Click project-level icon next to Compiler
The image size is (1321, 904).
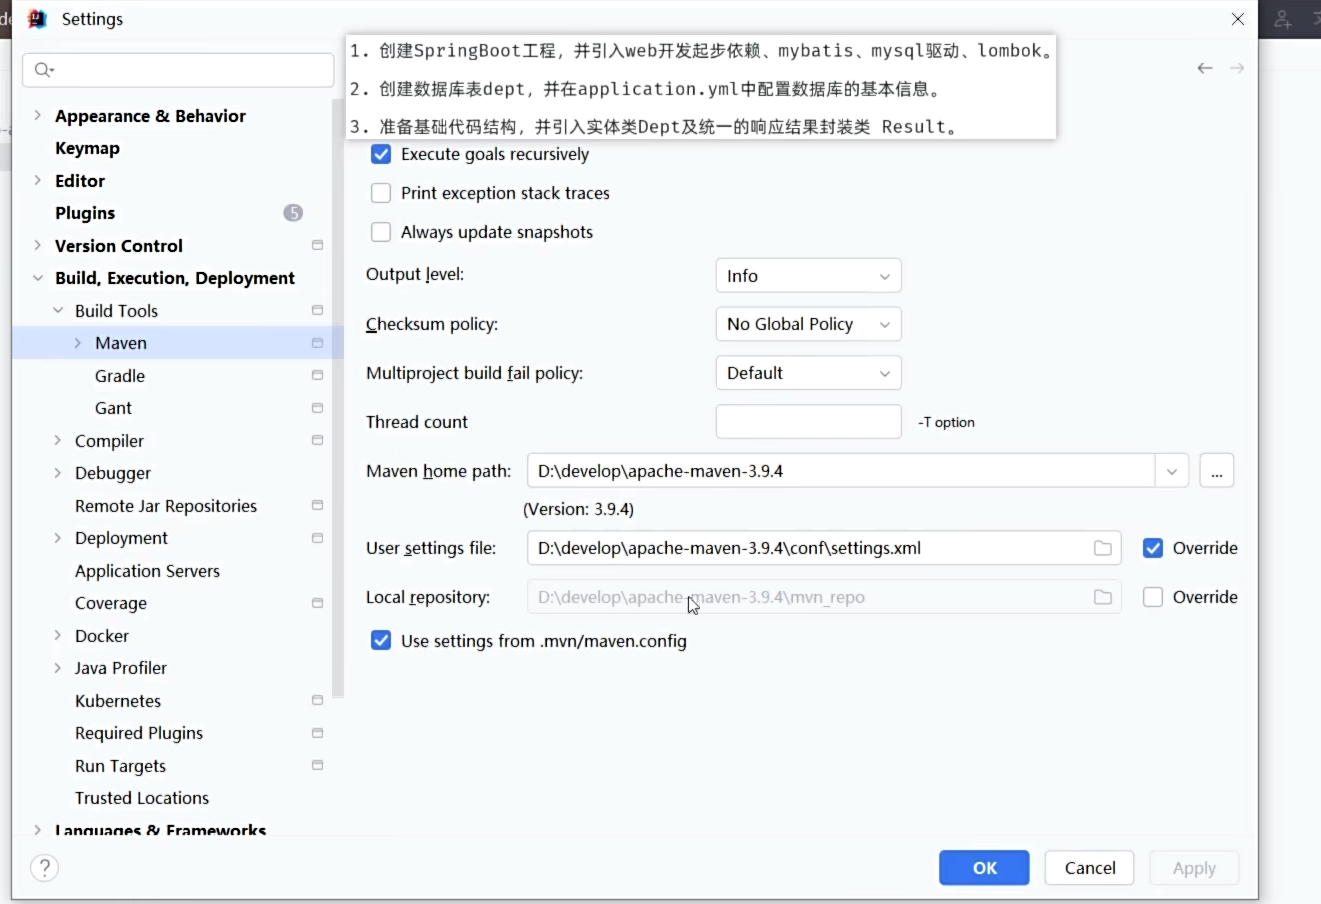(x=317, y=440)
